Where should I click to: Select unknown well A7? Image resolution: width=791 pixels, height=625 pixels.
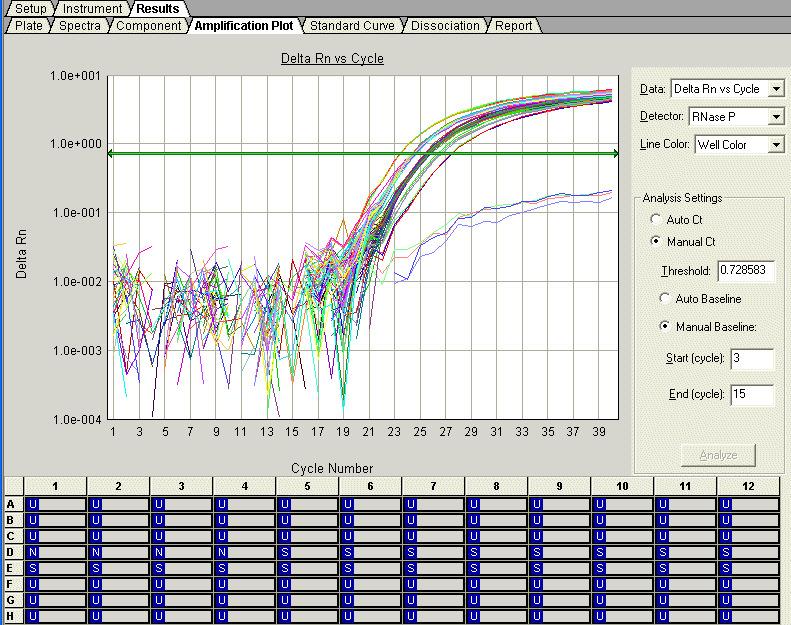pyautogui.click(x=433, y=504)
